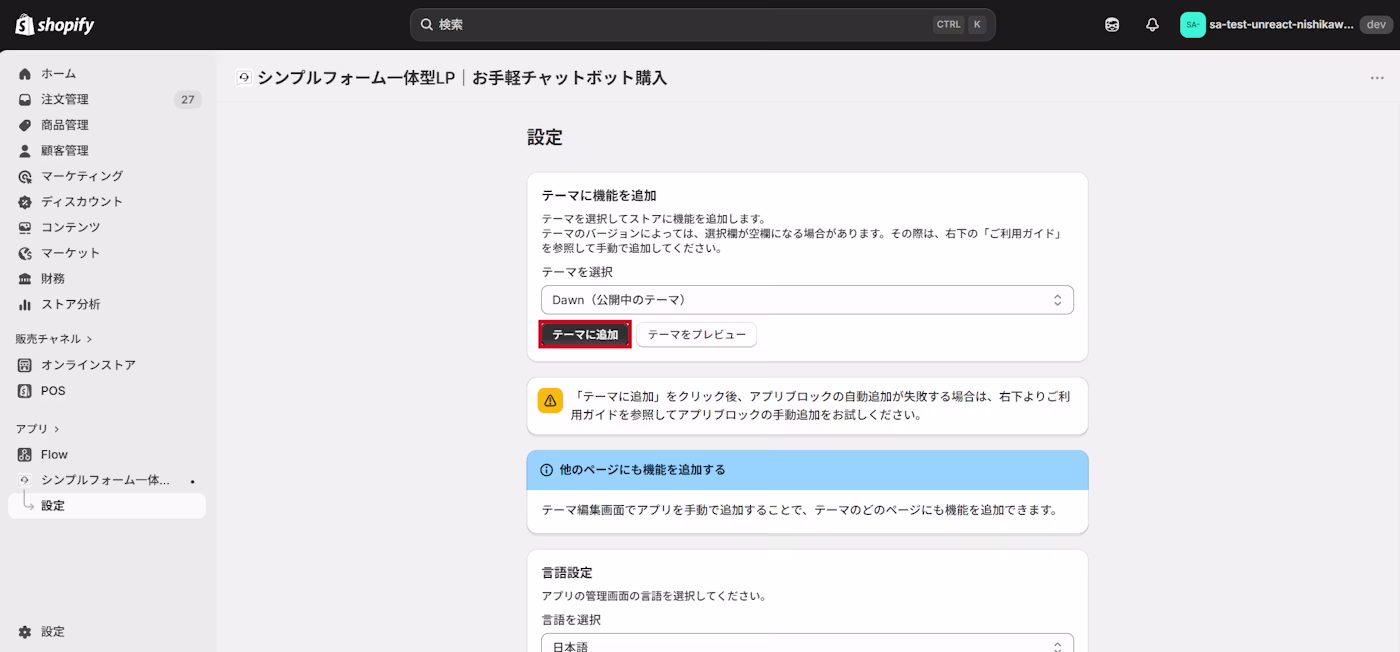Click the 言語設定 heading
Screen dimensions: 1400x652
[x=567, y=573]
